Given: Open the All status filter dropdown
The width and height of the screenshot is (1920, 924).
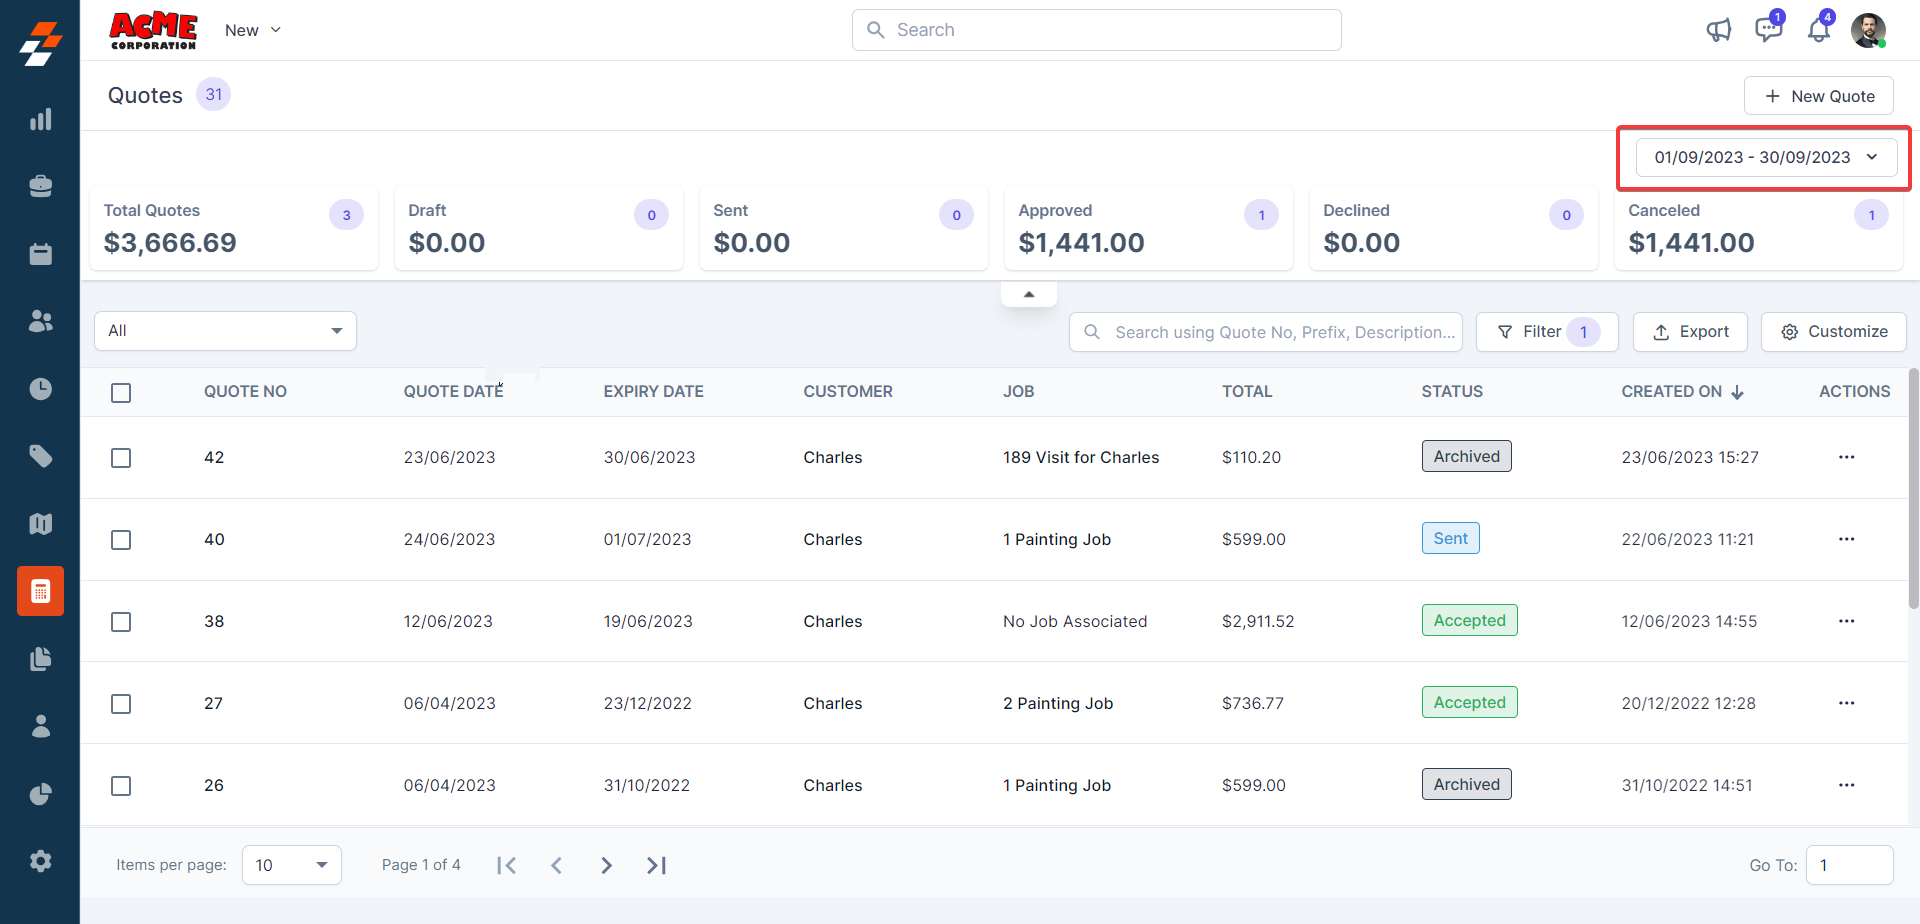Looking at the screenshot, I should [225, 331].
